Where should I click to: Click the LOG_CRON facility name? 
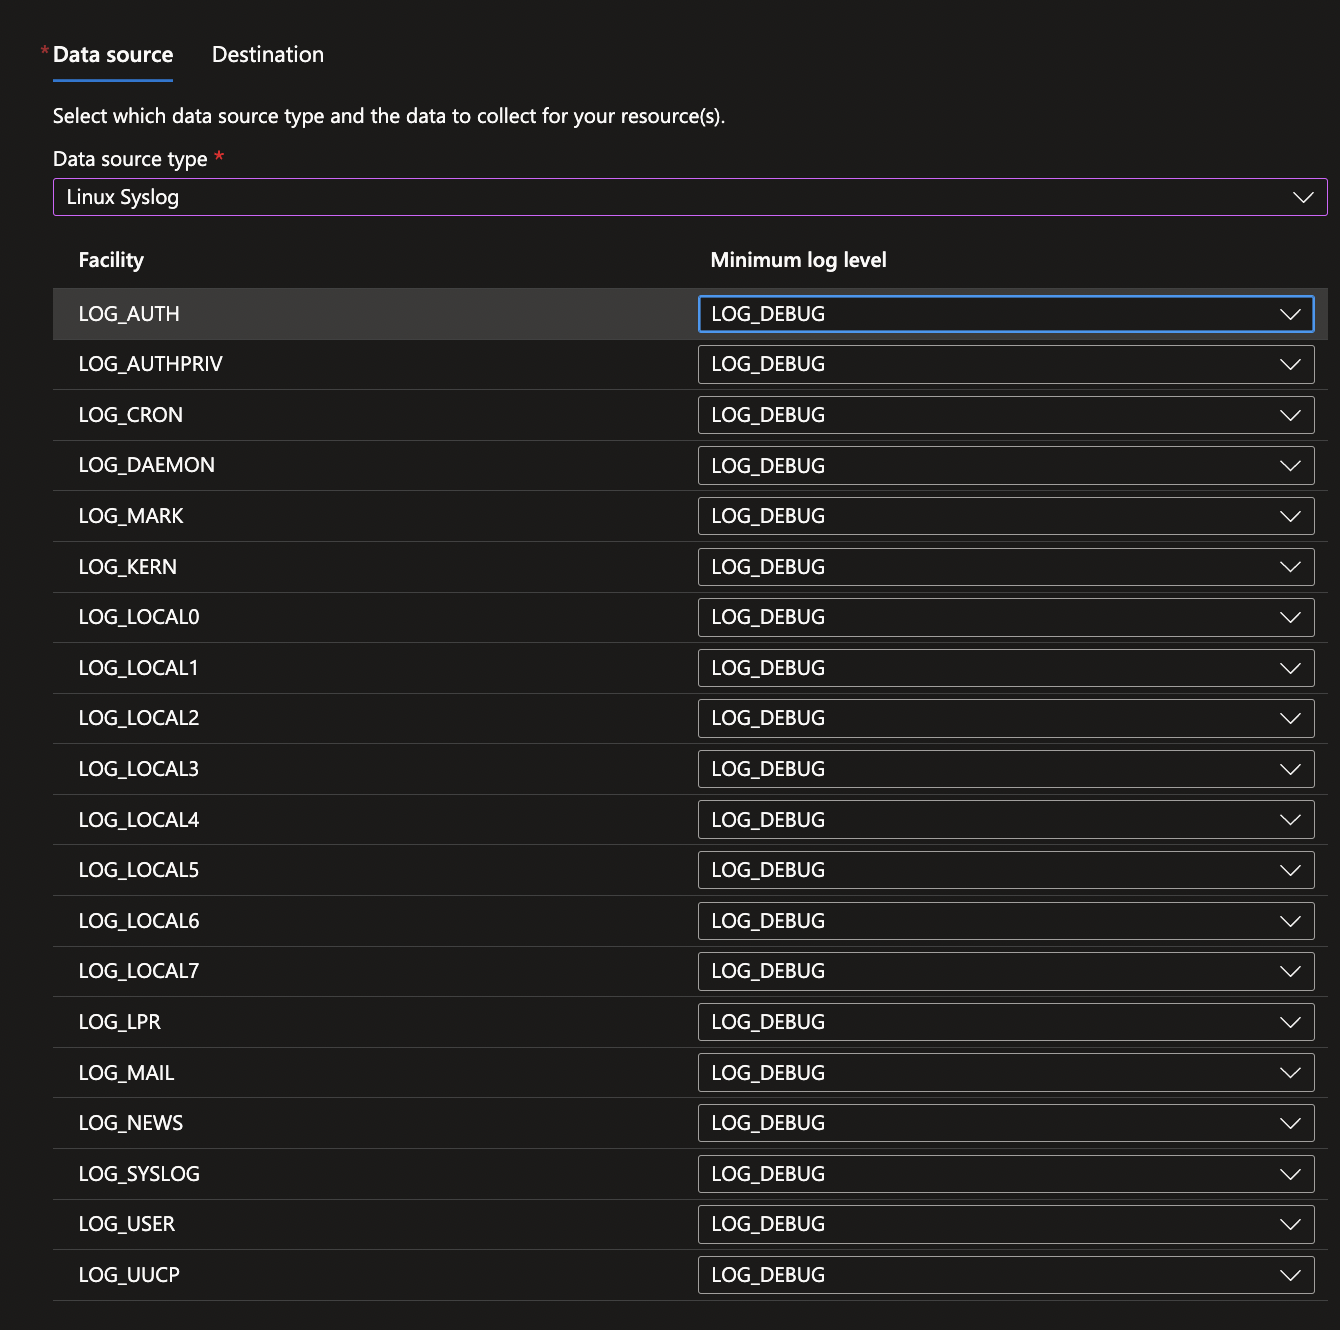(131, 415)
